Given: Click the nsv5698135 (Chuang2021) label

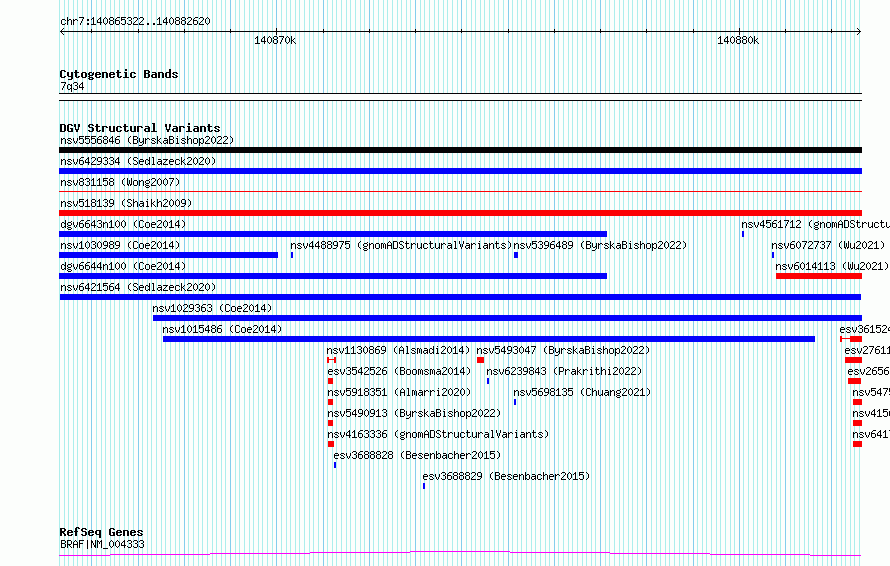Looking at the screenshot, I should tap(582, 392).
